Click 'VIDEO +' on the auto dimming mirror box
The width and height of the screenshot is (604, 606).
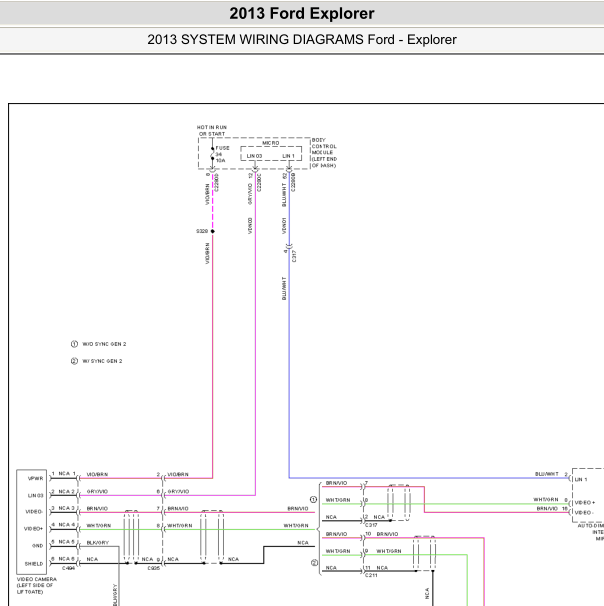585,502
